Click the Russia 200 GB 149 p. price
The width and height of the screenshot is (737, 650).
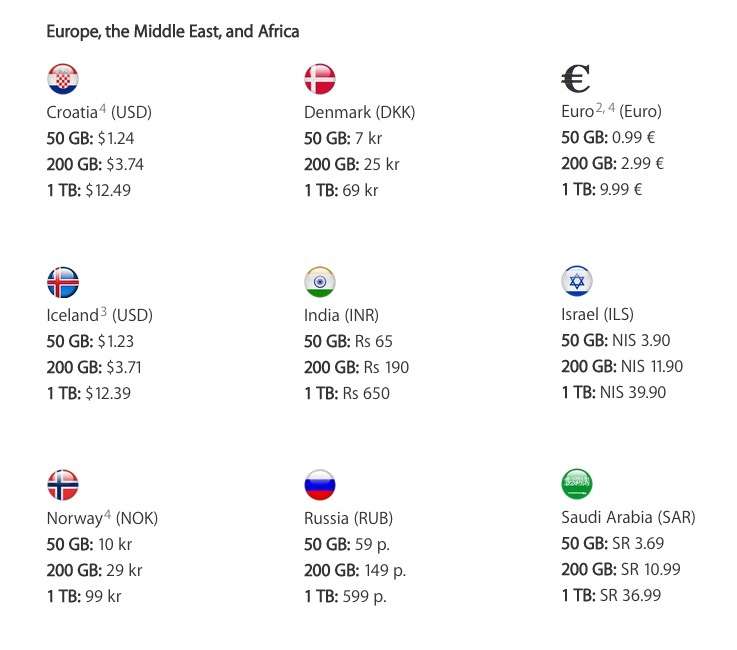tap(355, 570)
